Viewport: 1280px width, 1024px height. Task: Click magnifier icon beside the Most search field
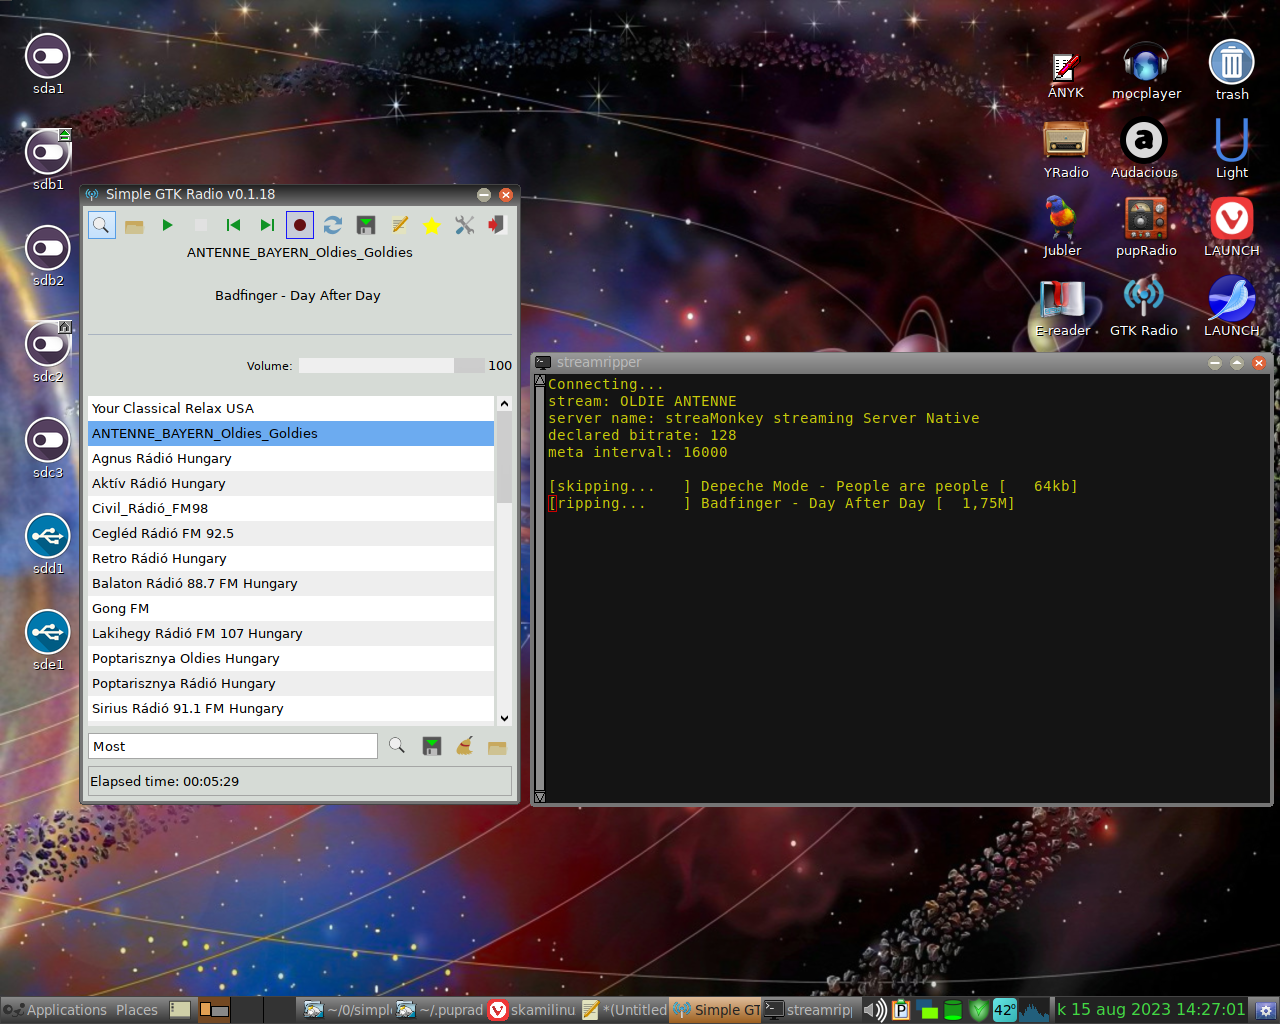[x=397, y=746]
